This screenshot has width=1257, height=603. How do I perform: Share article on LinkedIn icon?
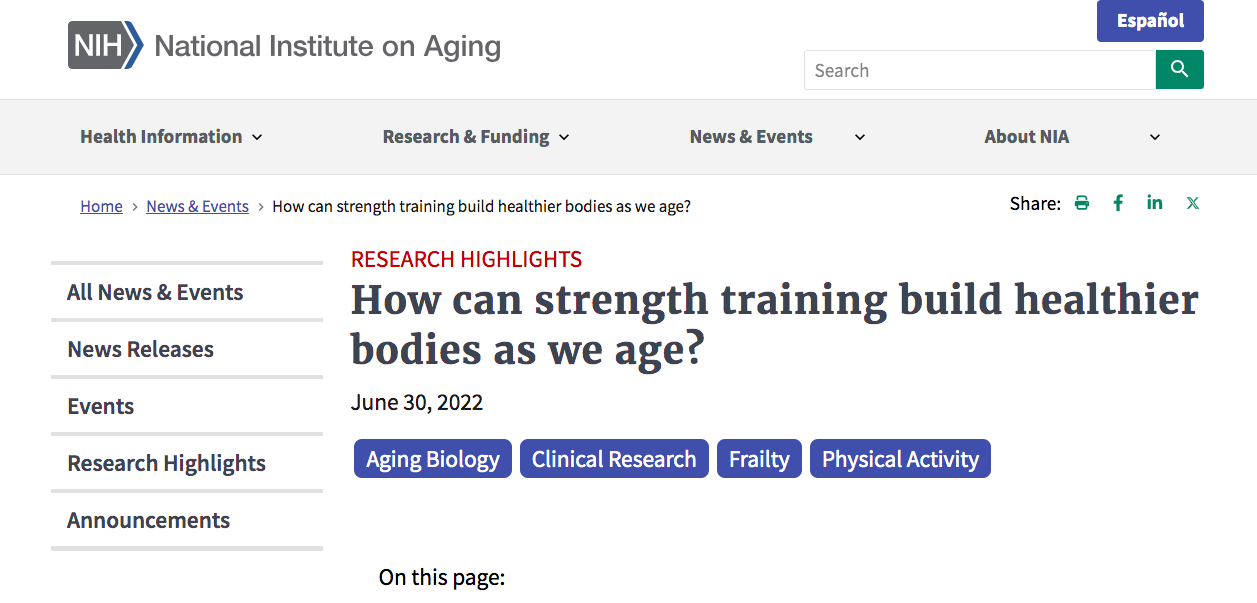click(x=1155, y=203)
